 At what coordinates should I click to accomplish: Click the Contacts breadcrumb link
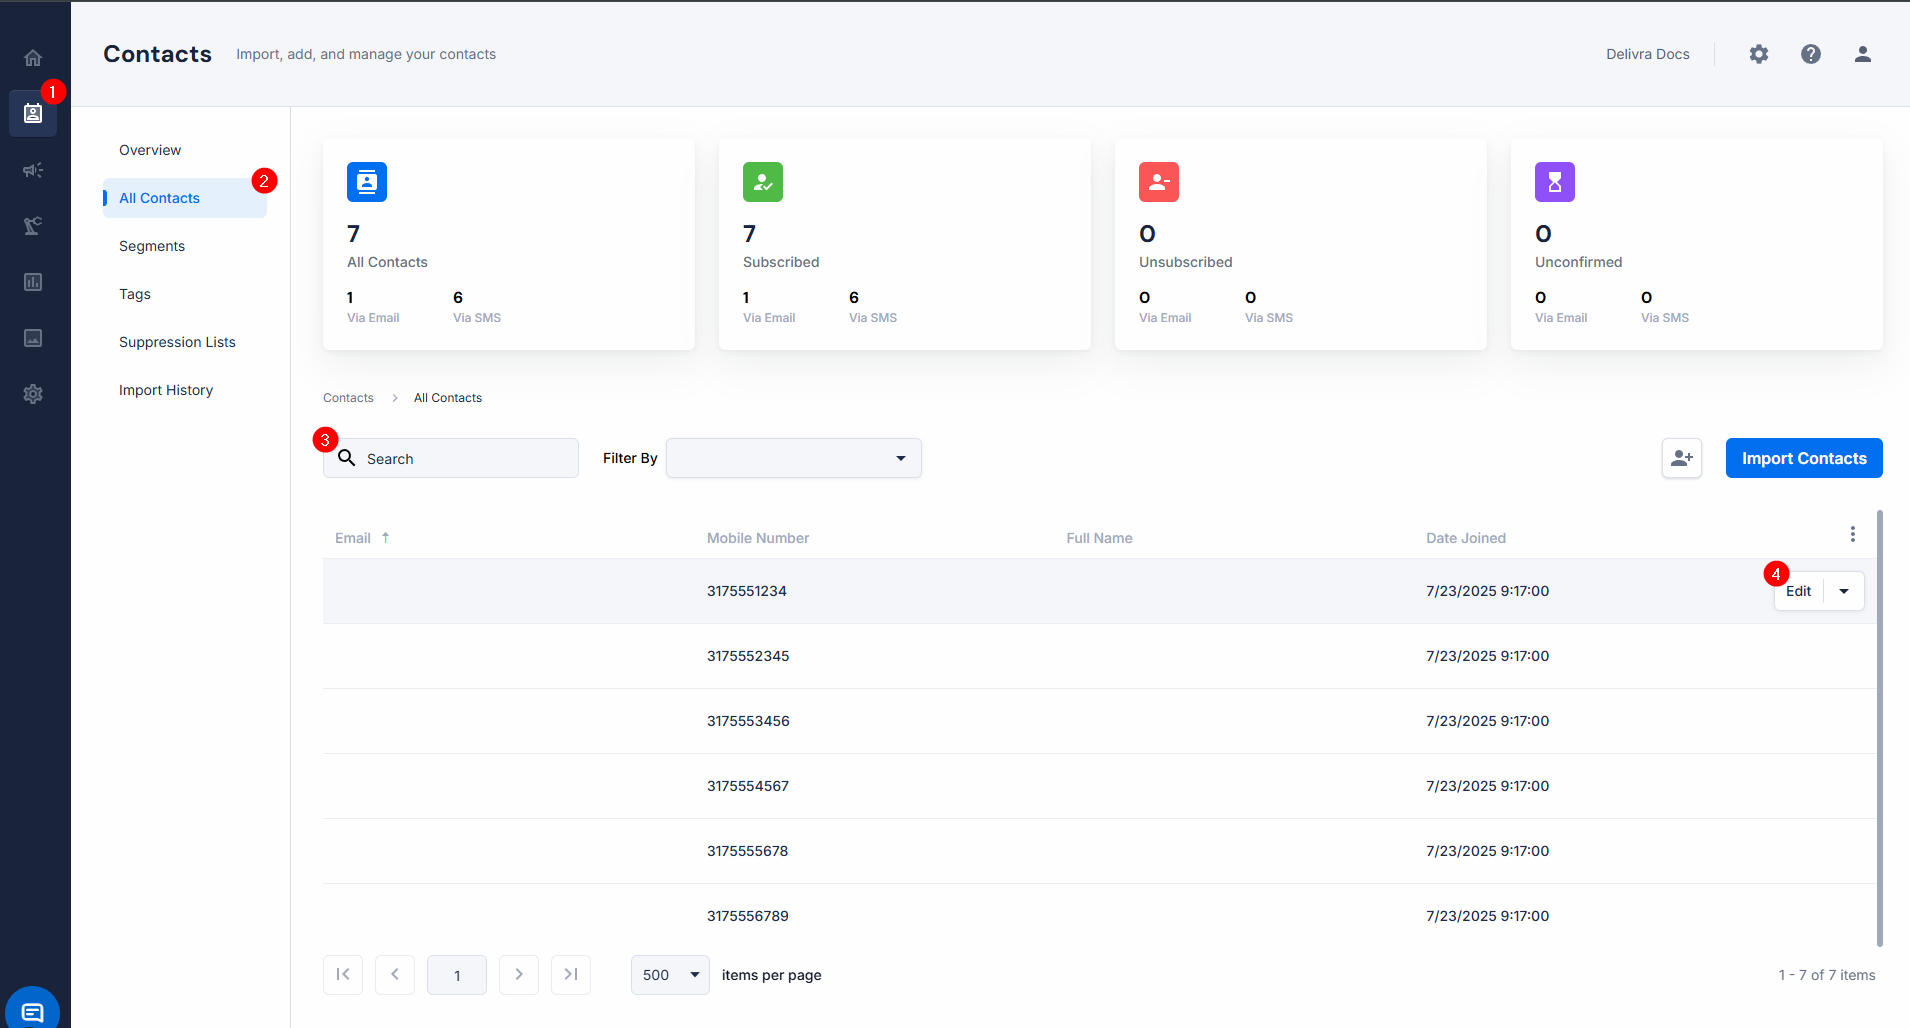(x=348, y=398)
